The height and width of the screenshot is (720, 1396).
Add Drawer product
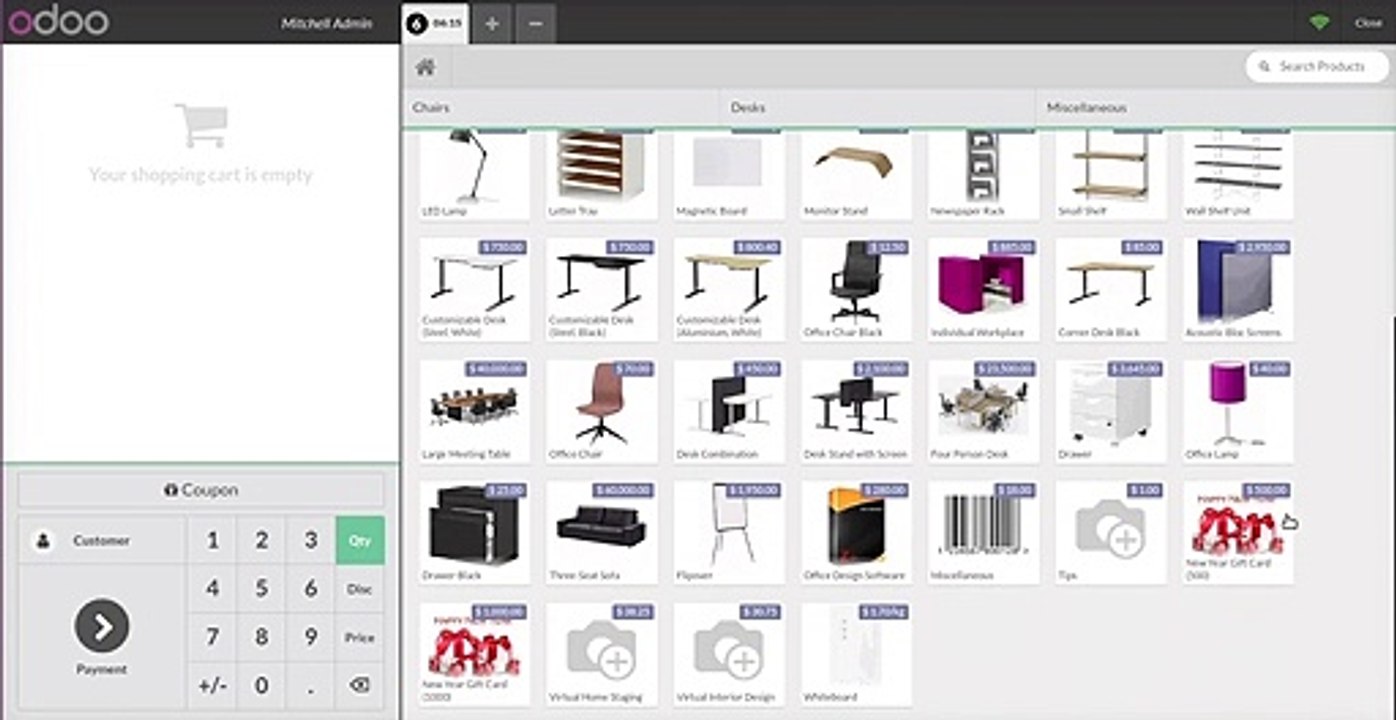[x=1111, y=411]
